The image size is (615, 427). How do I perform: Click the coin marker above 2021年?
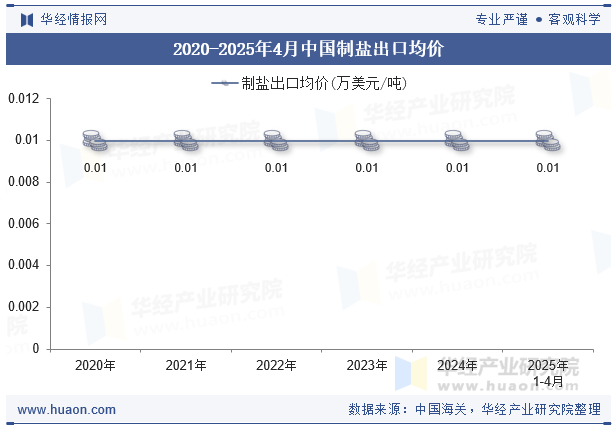(x=186, y=141)
